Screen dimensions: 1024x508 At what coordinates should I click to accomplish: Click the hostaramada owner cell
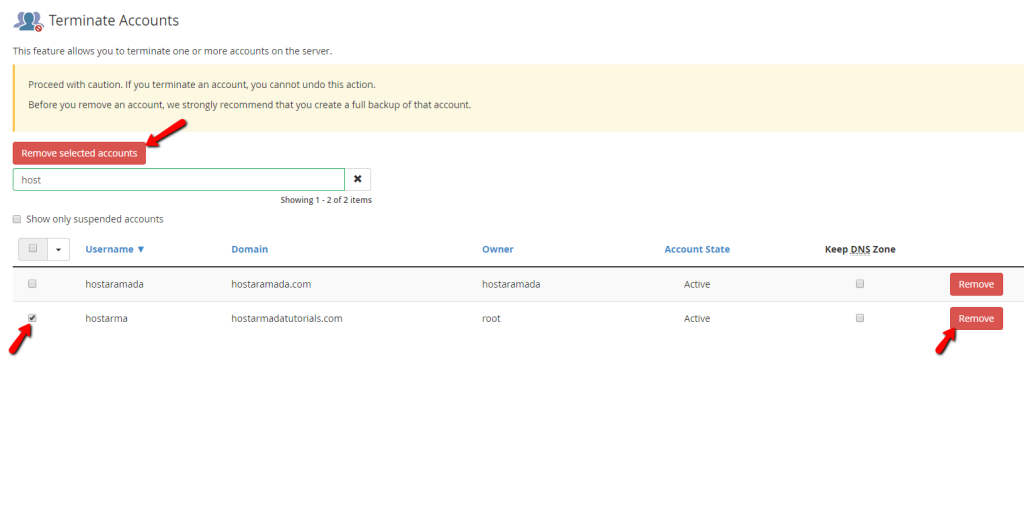click(511, 284)
